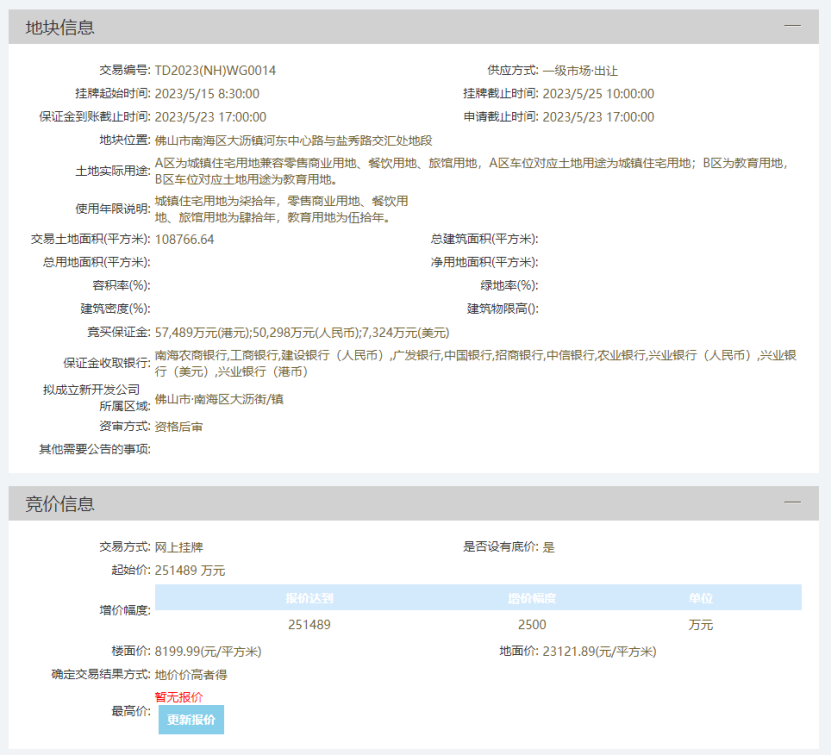Viewport: 831px width, 755px height.
Task: Click the 251489 万元 starting price value
Action: pyautogui.click(x=190, y=571)
